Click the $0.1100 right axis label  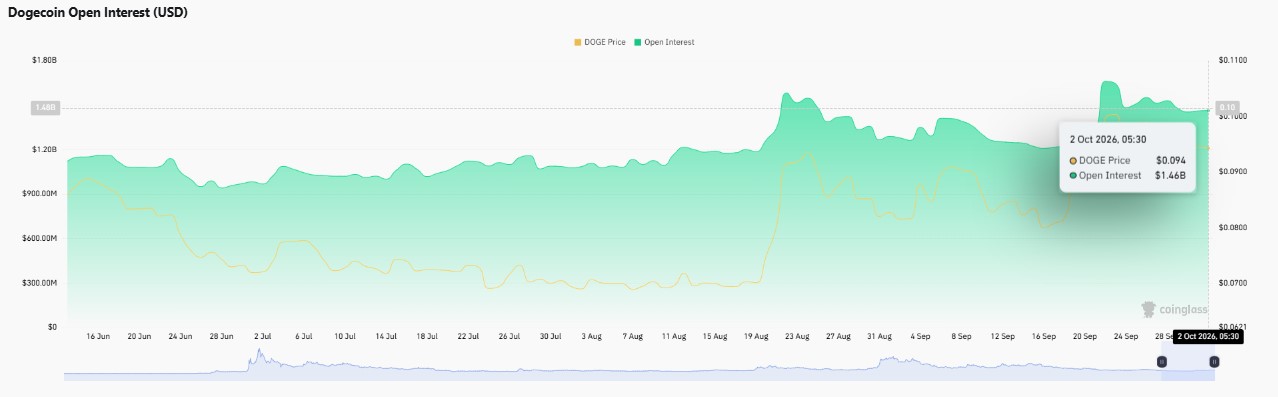[x=1232, y=60]
